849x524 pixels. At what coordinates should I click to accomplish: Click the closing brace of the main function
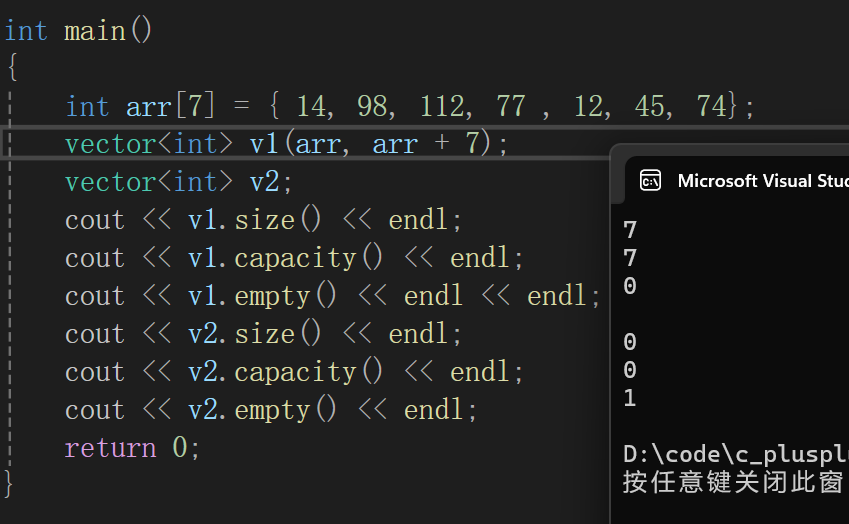point(8,483)
